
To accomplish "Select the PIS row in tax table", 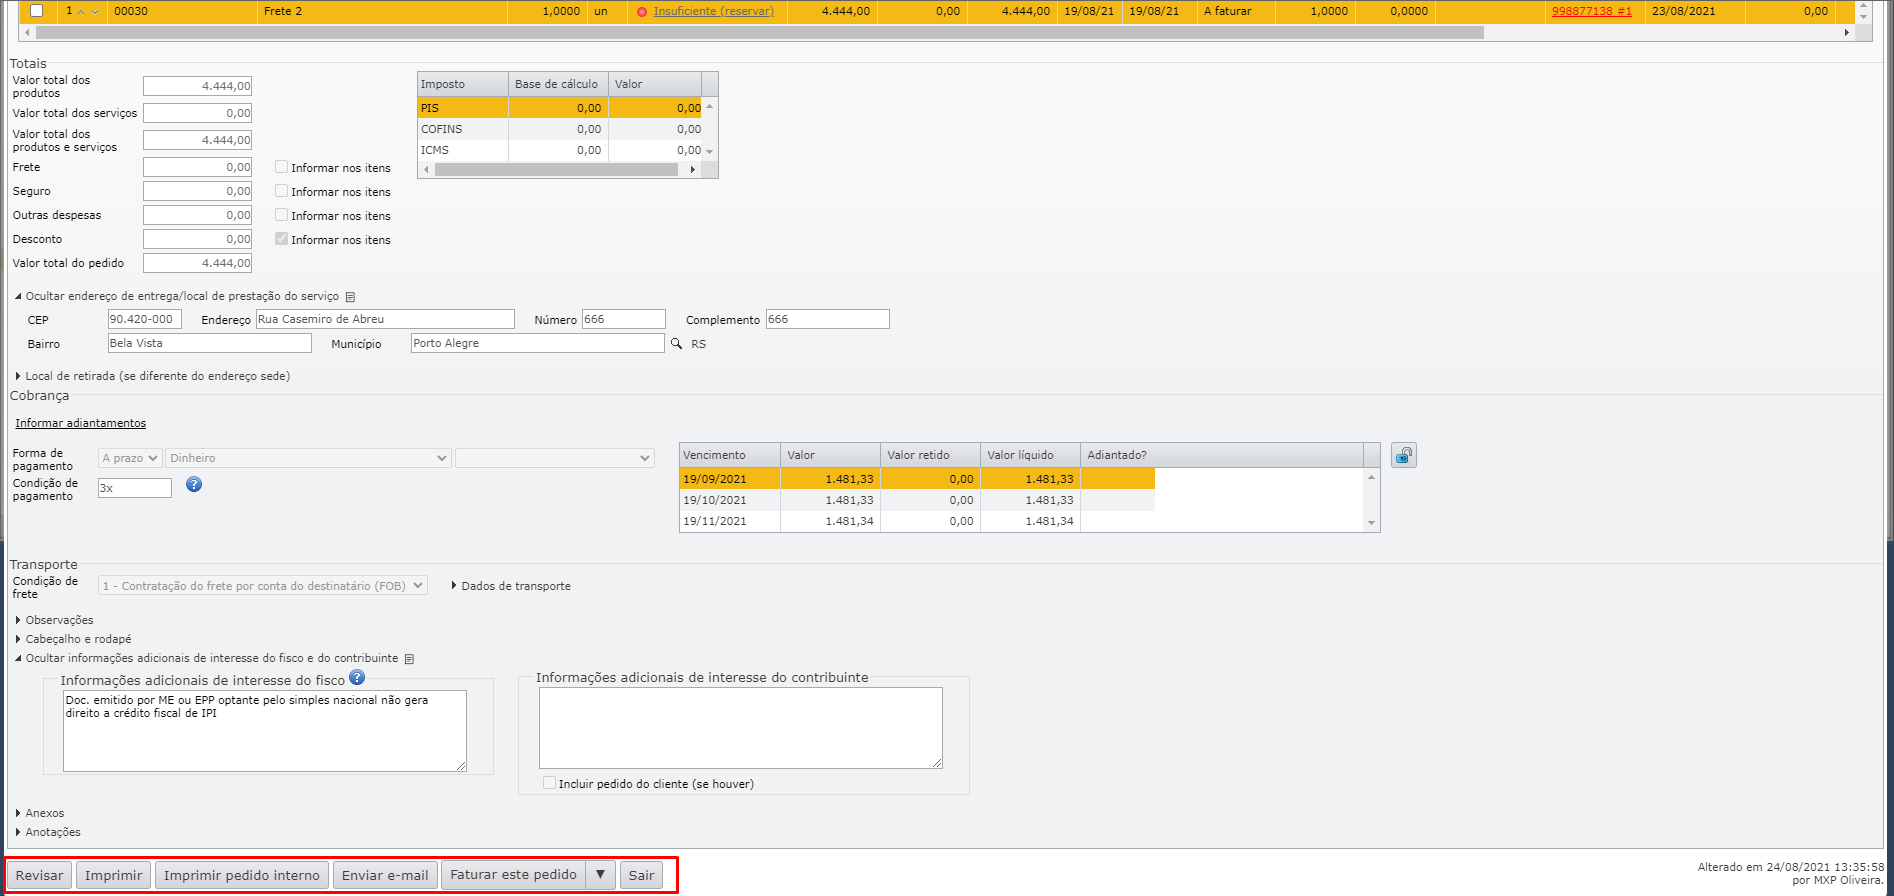I will coord(560,108).
